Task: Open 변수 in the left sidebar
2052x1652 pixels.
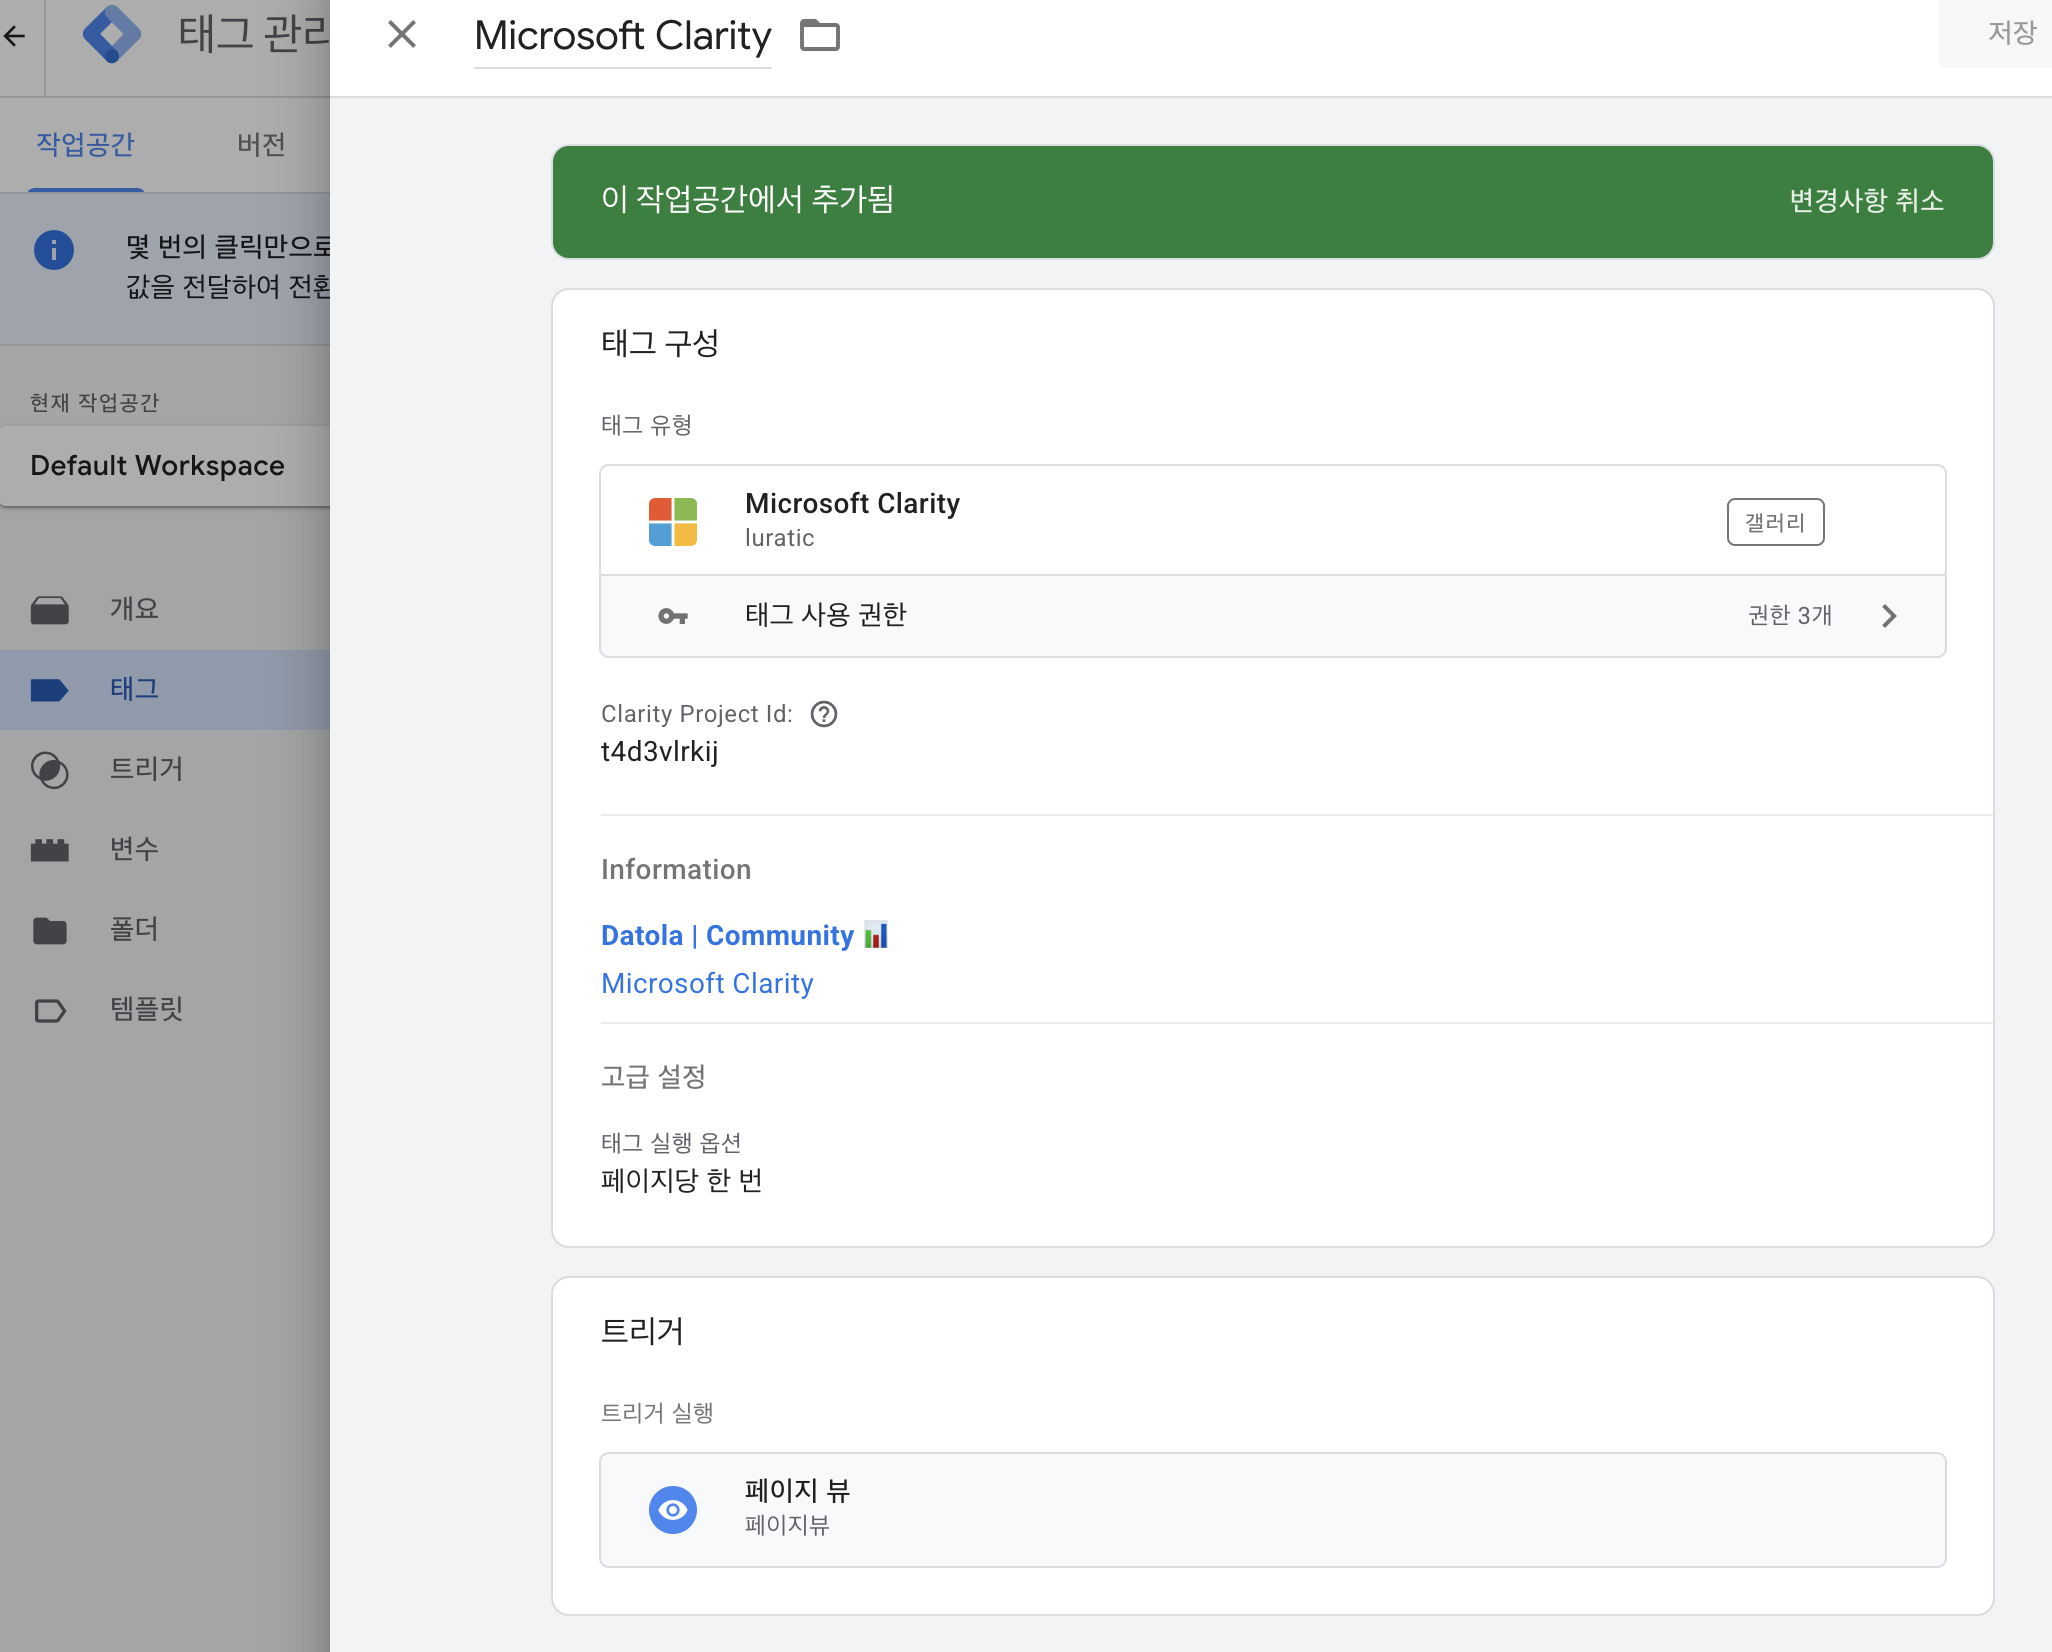Action: (134, 849)
